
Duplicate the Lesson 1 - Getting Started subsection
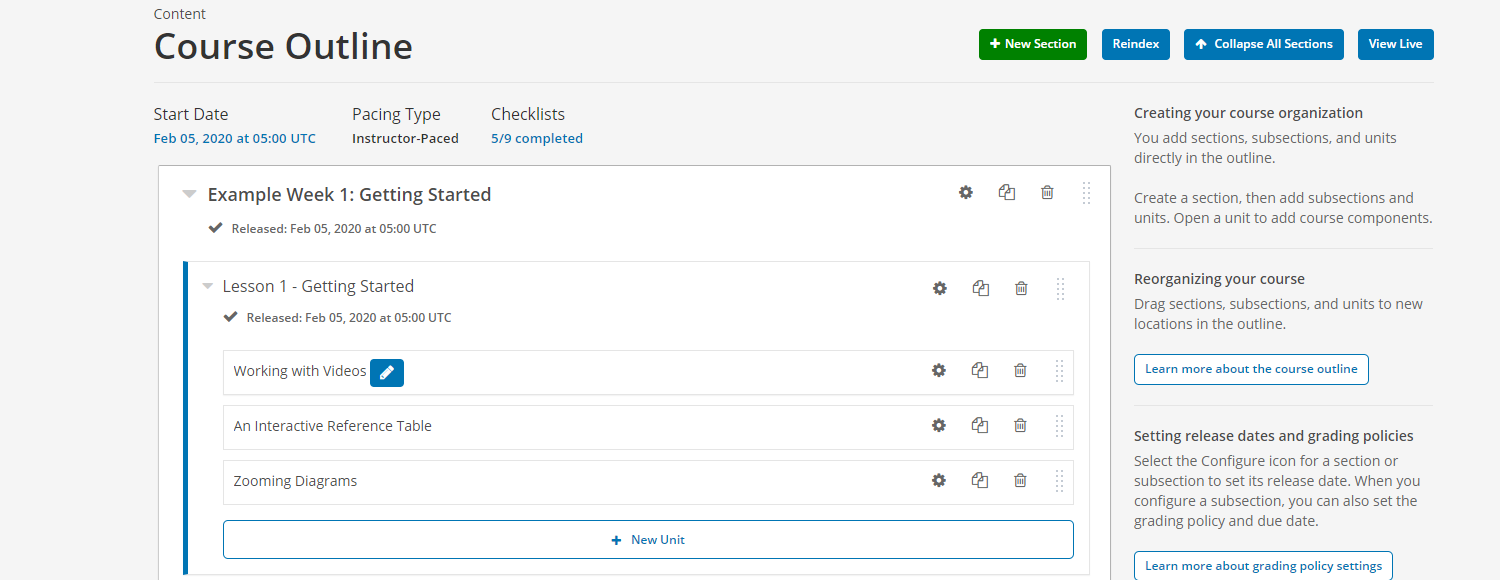[981, 288]
